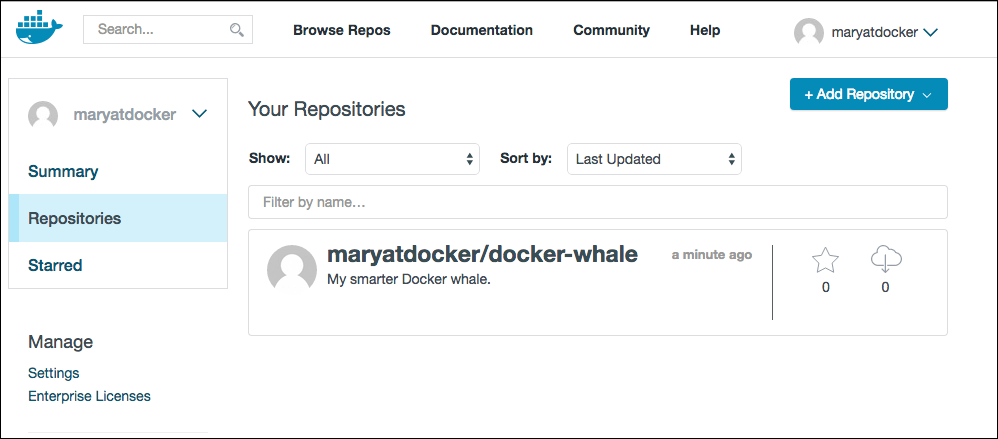Click the search magnifying glass icon
This screenshot has width=998, height=439.
pos(237,30)
